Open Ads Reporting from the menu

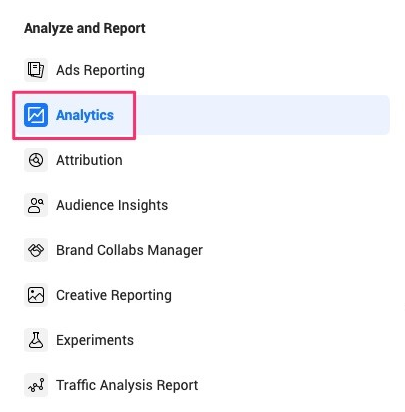point(100,70)
